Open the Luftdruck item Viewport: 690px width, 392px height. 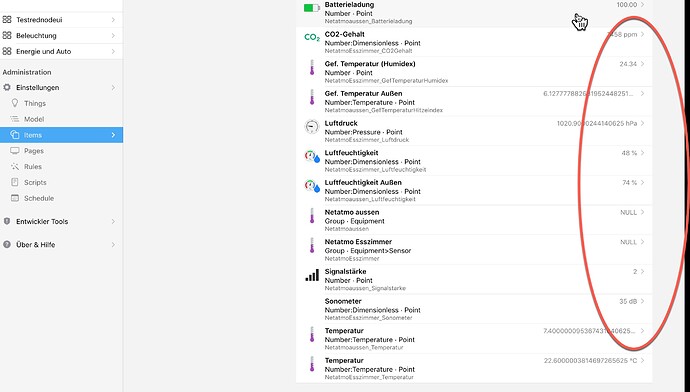pos(474,131)
